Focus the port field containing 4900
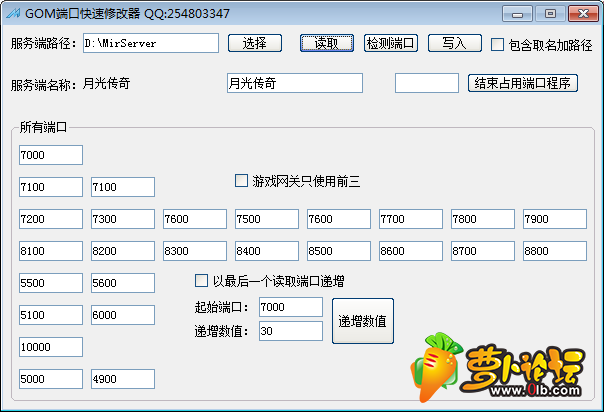604x412 pixels. 123,379
